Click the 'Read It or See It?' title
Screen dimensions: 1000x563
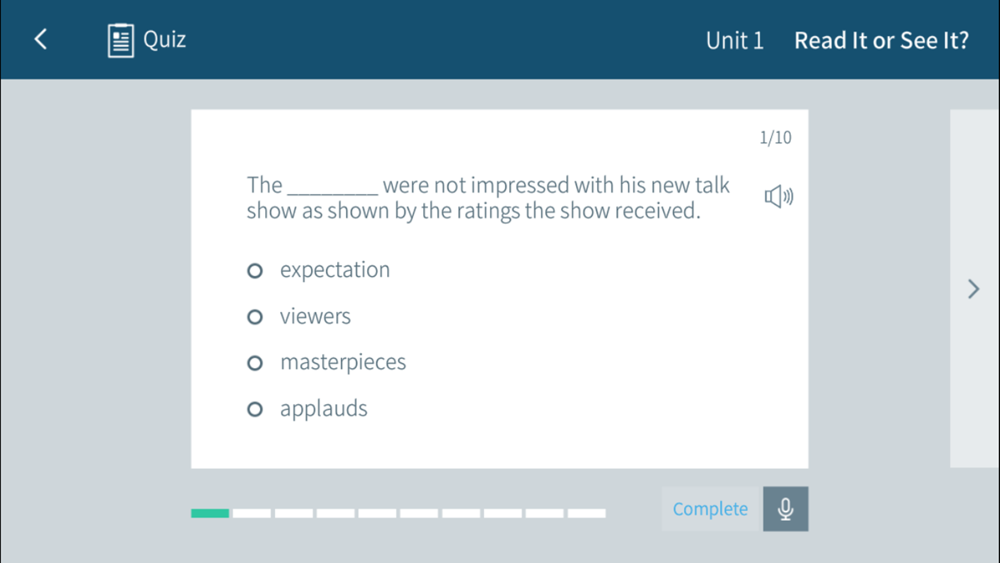tap(881, 41)
